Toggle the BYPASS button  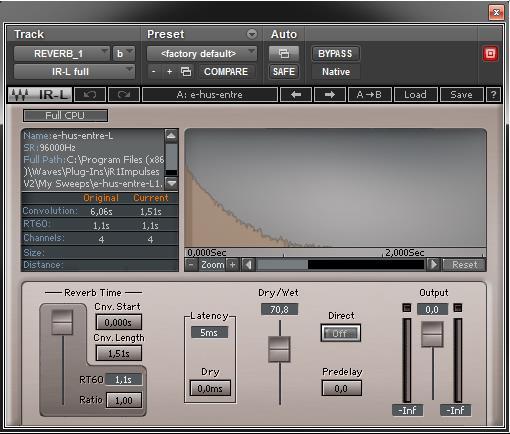pyautogui.click(x=335, y=54)
